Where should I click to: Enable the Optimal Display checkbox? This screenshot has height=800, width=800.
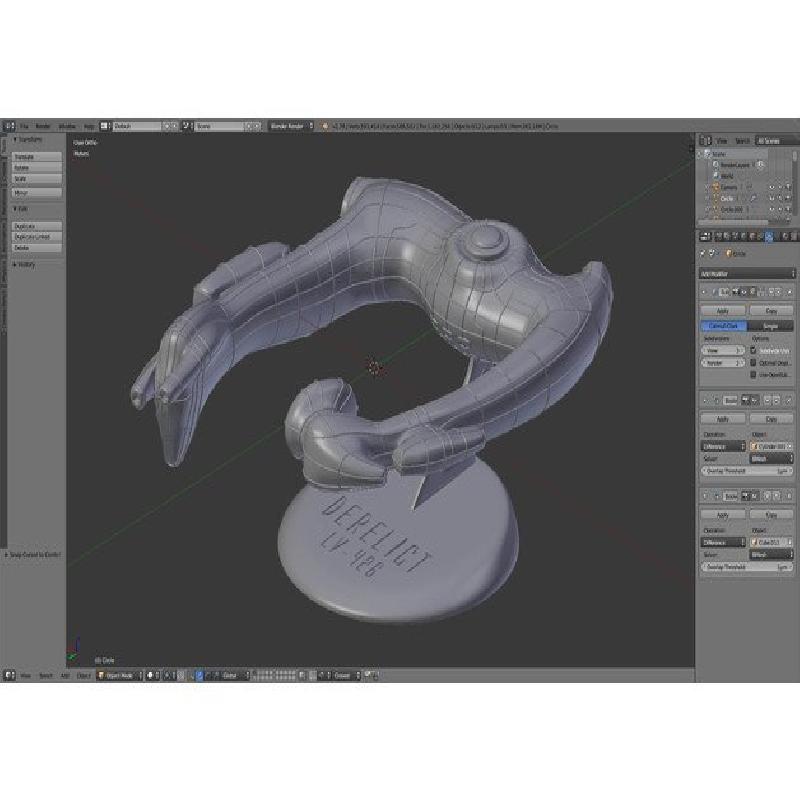coord(753,363)
